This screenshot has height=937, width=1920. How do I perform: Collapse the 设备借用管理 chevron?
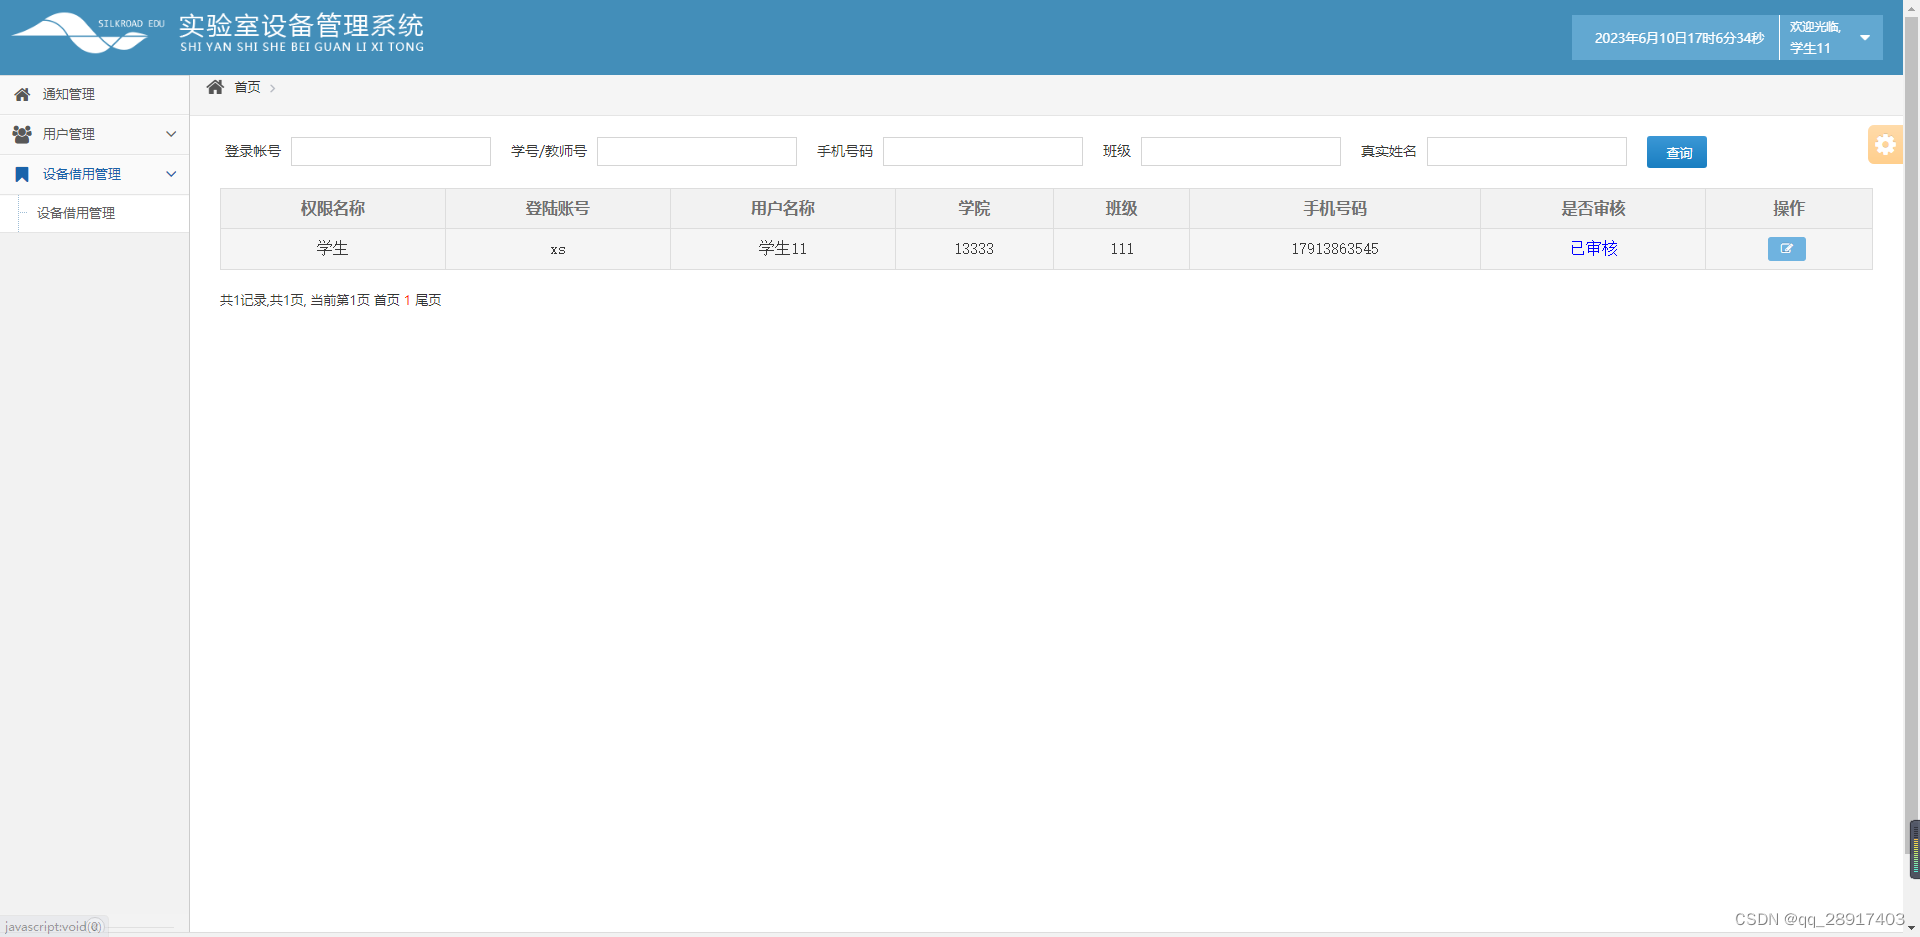click(x=171, y=174)
